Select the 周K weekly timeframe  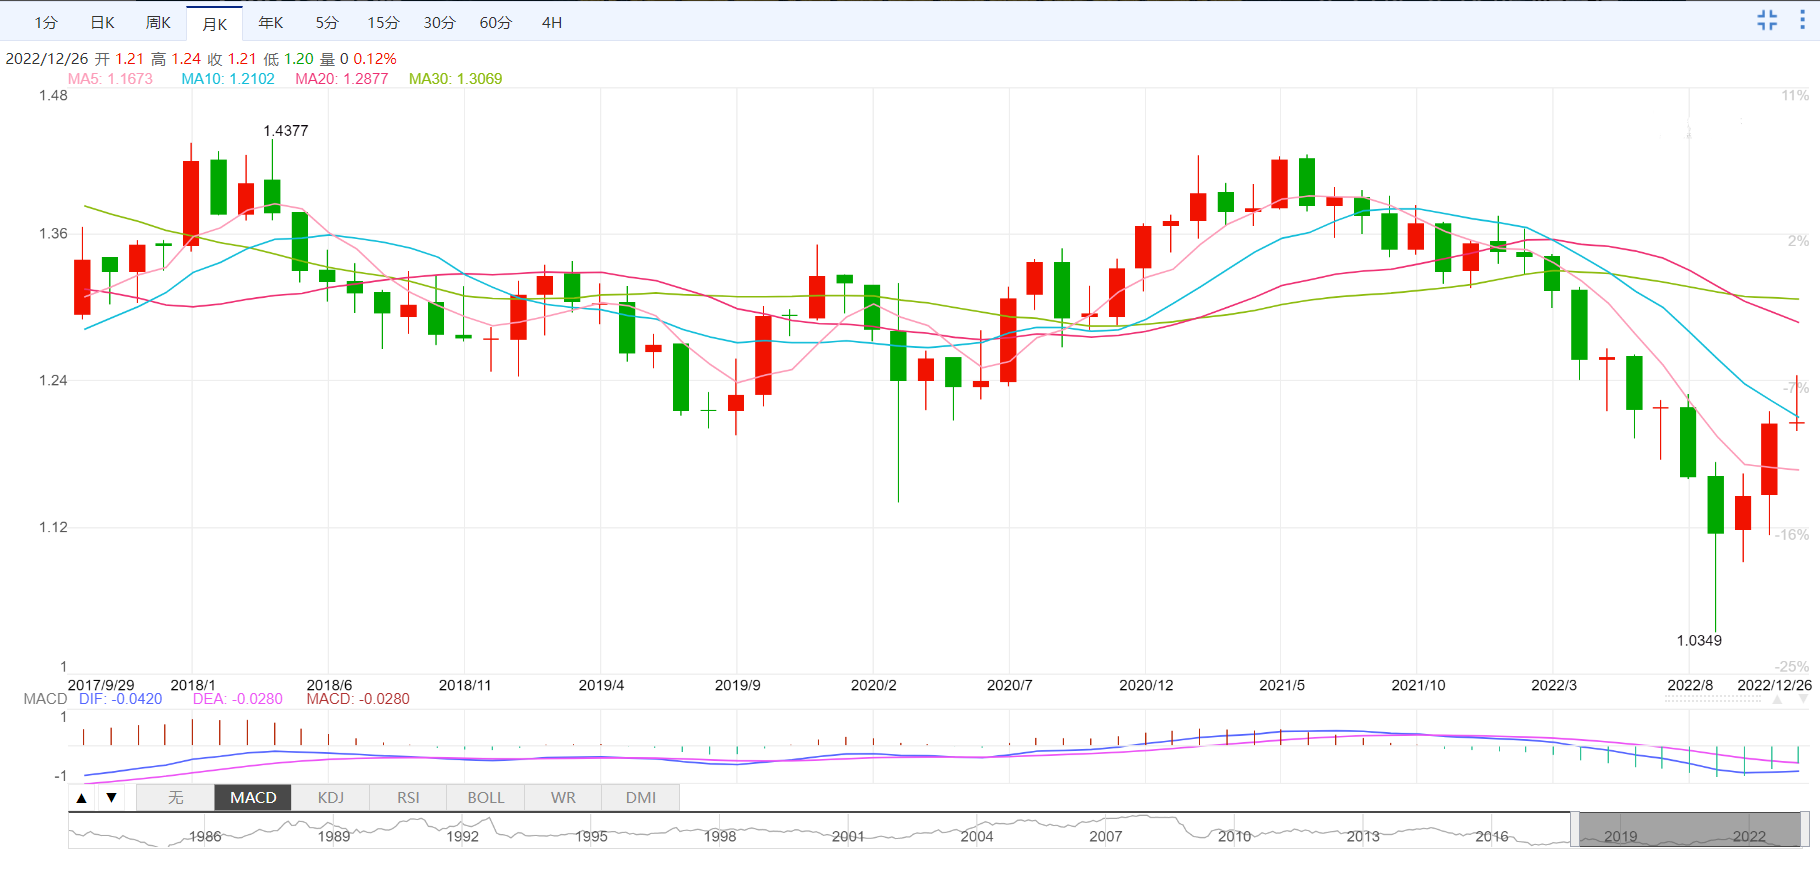tap(158, 23)
